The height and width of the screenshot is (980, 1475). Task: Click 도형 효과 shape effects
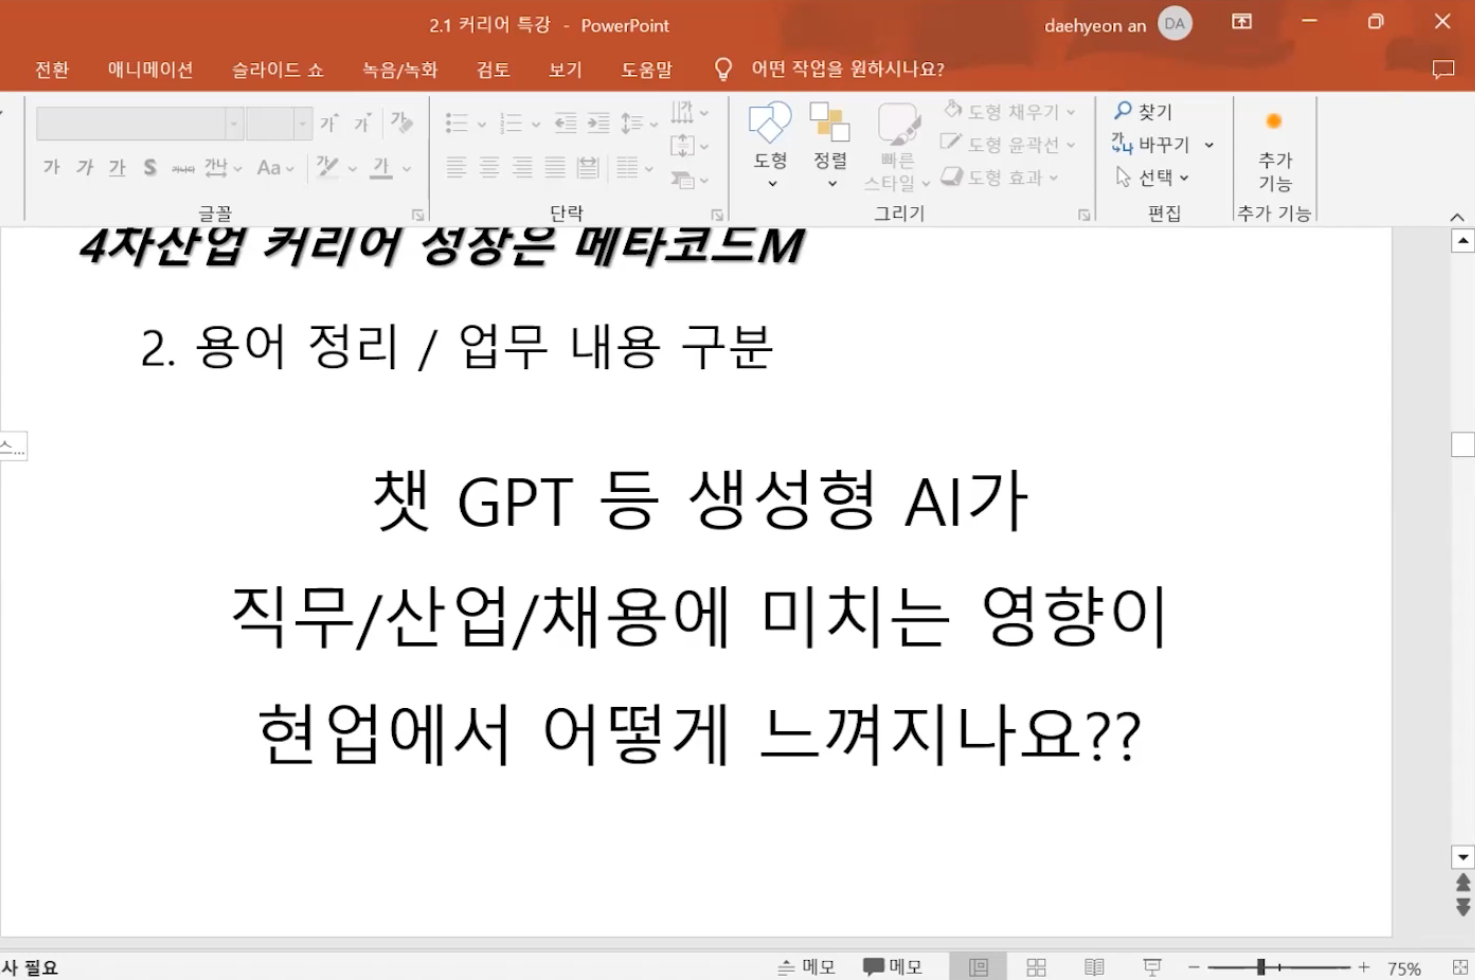point(1001,177)
